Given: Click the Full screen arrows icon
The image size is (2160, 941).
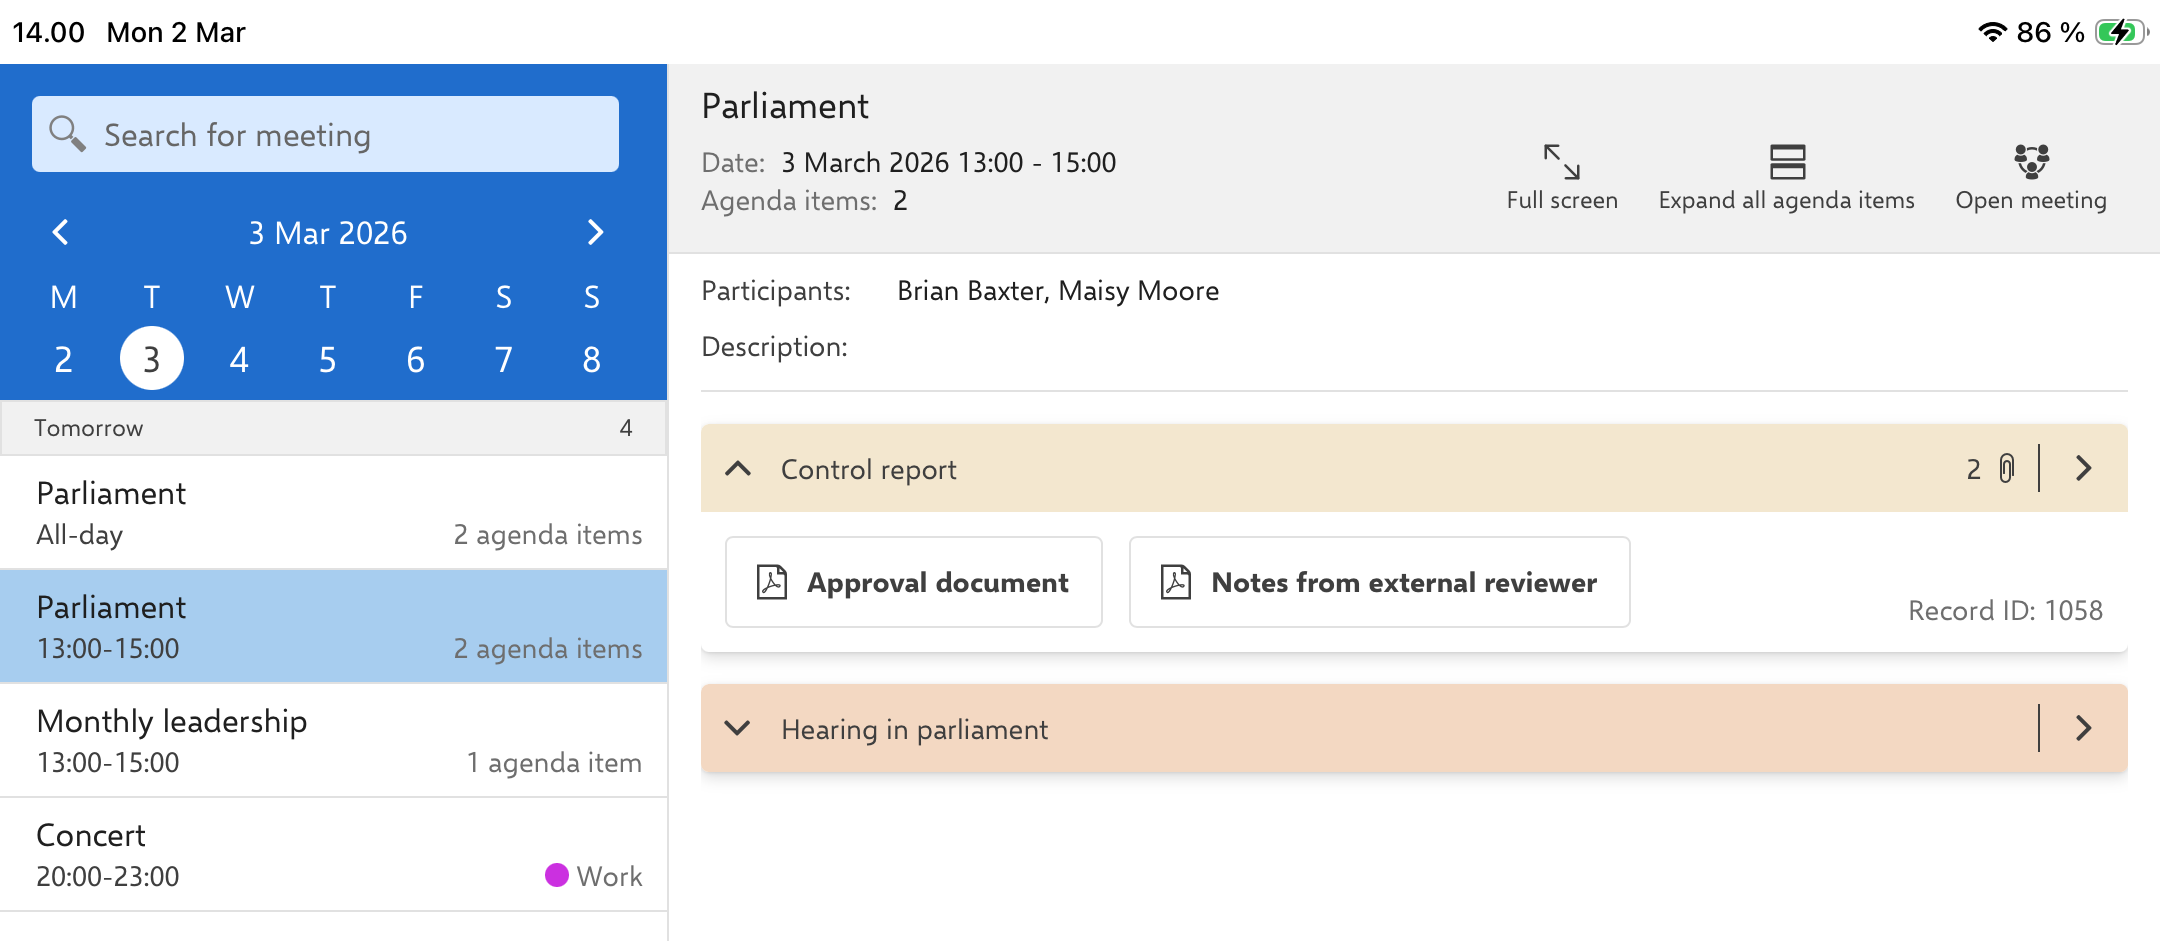Looking at the screenshot, I should pos(1561,161).
